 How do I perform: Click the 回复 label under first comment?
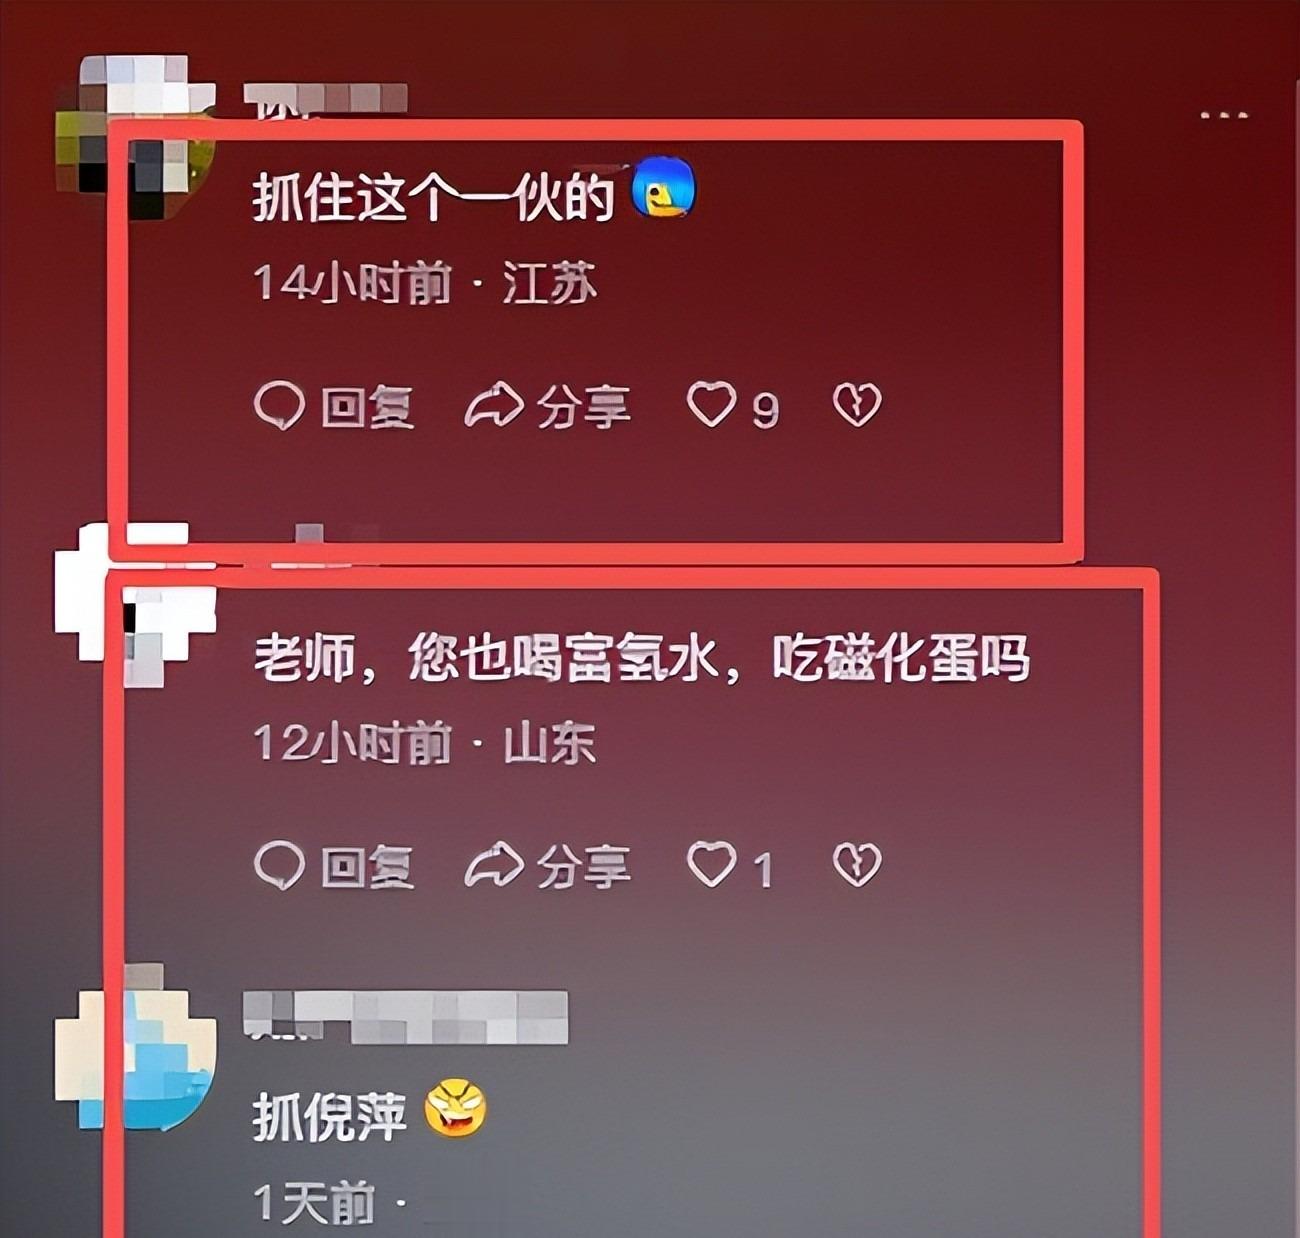tap(367, 407)
